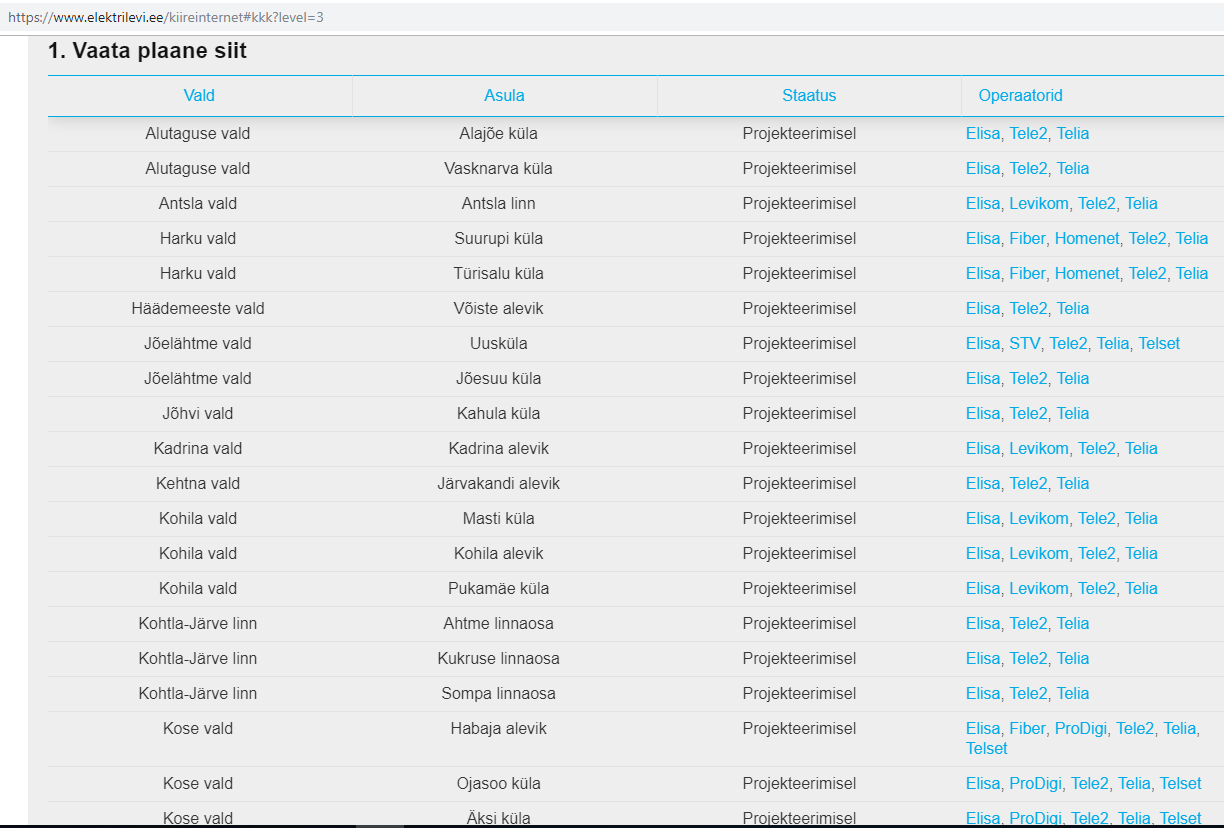Open Homenet link in Türisalu küla row
Viewport: 1224px width, 828px height.
point(1087,274)
